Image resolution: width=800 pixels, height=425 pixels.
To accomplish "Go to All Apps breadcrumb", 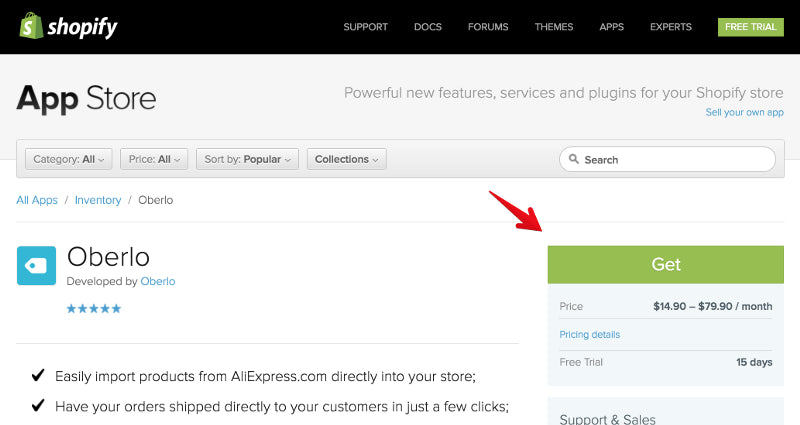I will pyautogui.click(x=37, y=200).
